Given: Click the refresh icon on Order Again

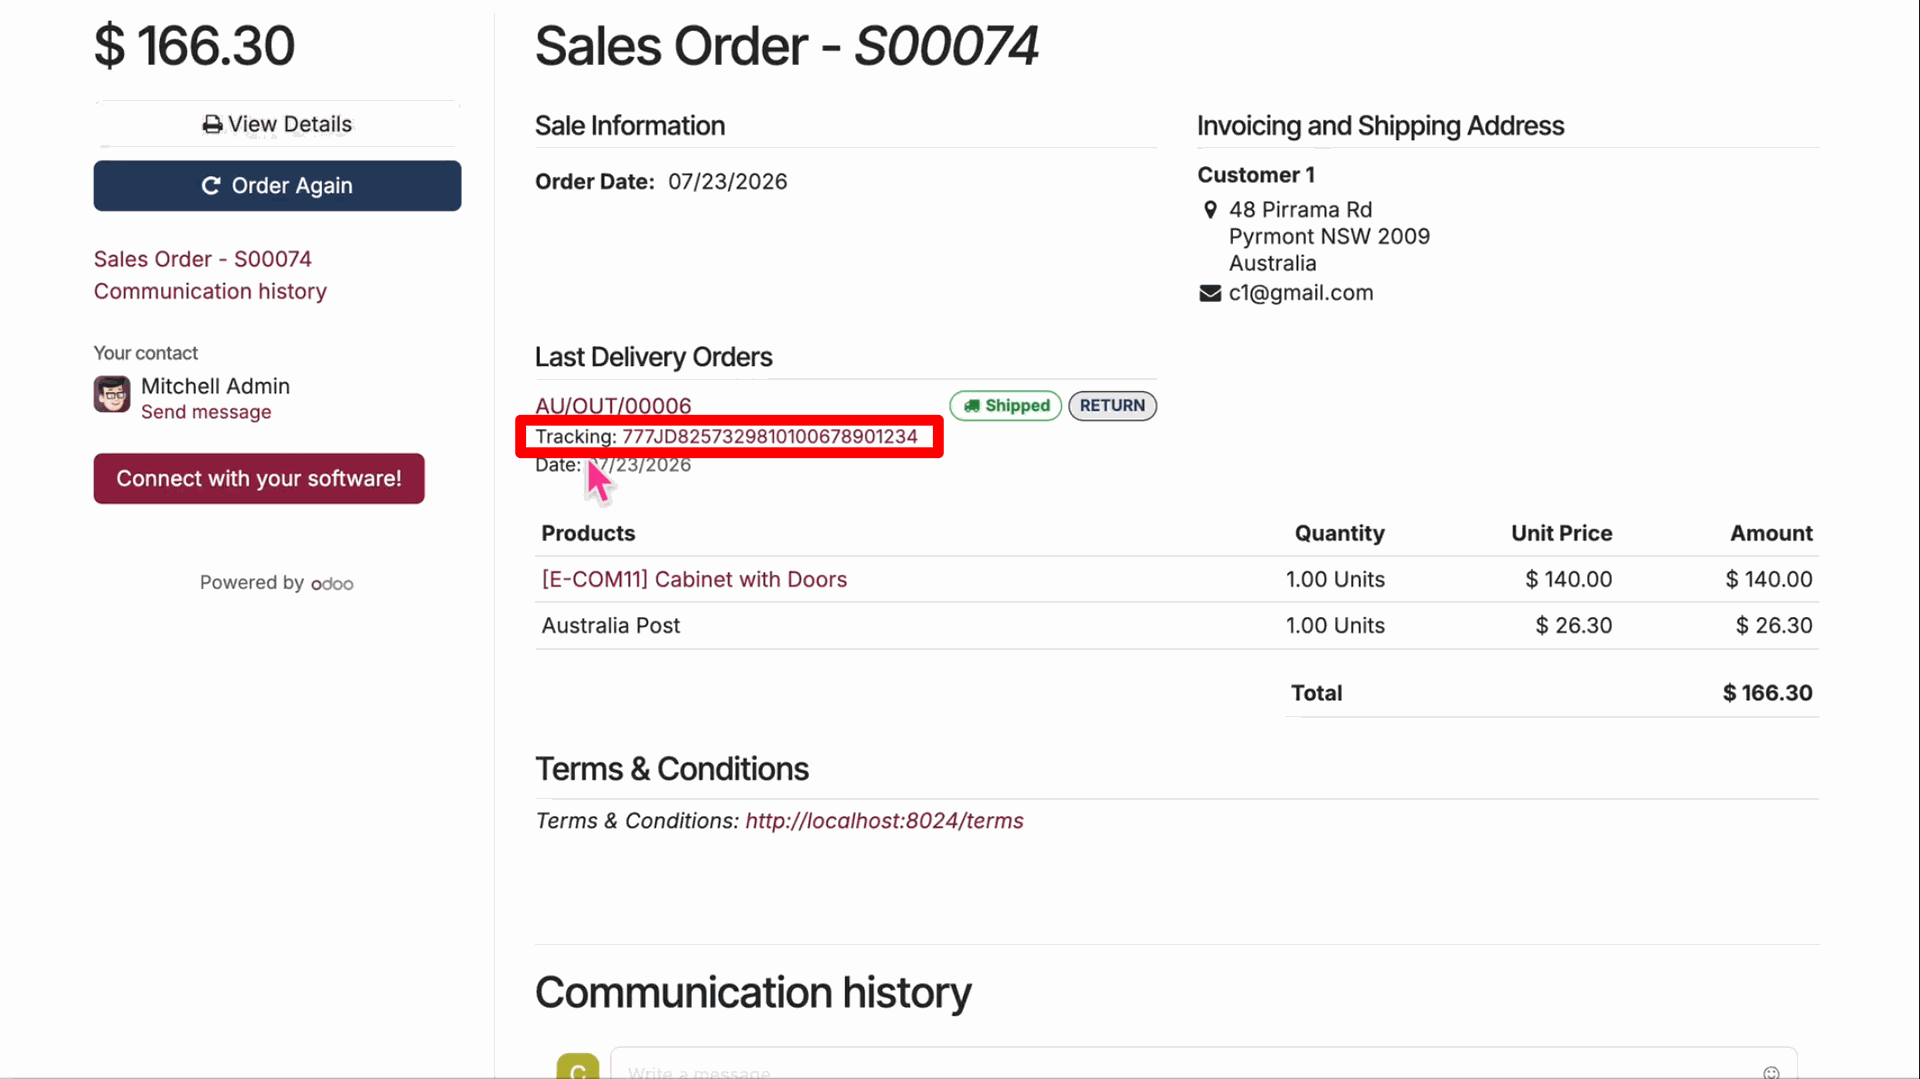Looking at the screenshot, I should pos(211,186).
